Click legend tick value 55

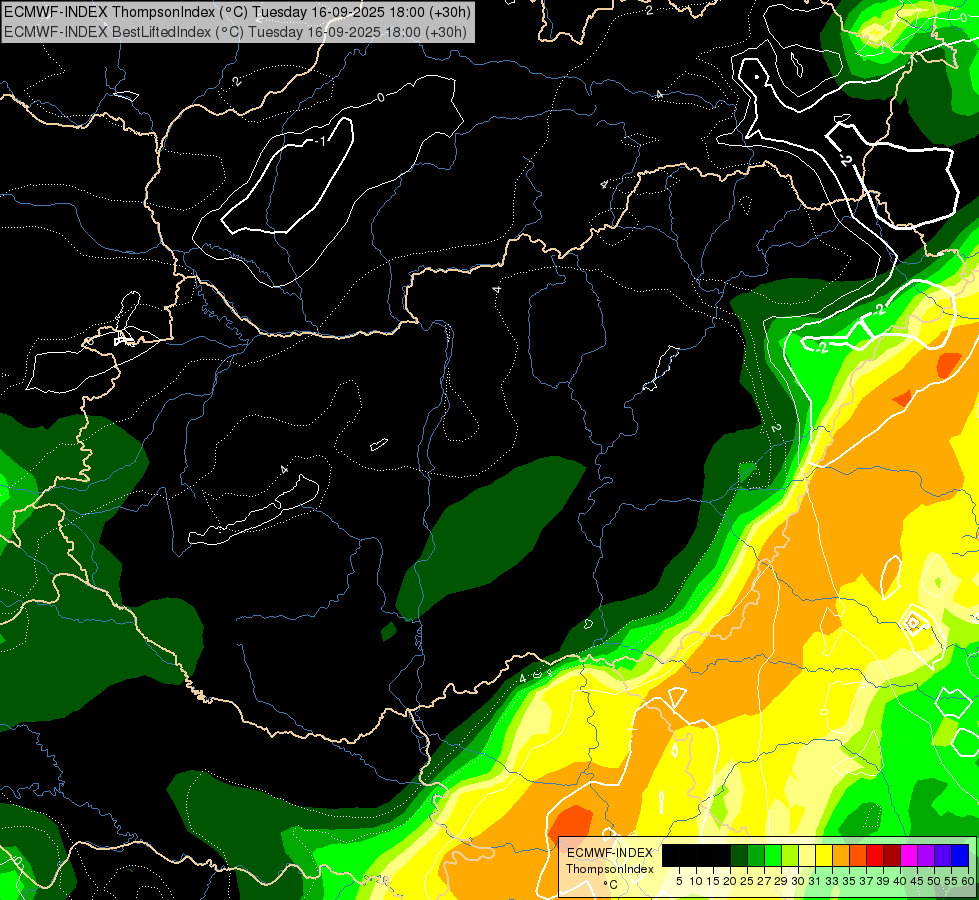point(951,881)
